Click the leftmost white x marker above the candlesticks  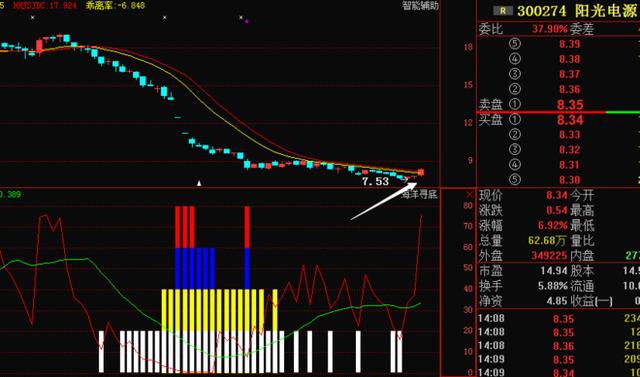[33, 17]
